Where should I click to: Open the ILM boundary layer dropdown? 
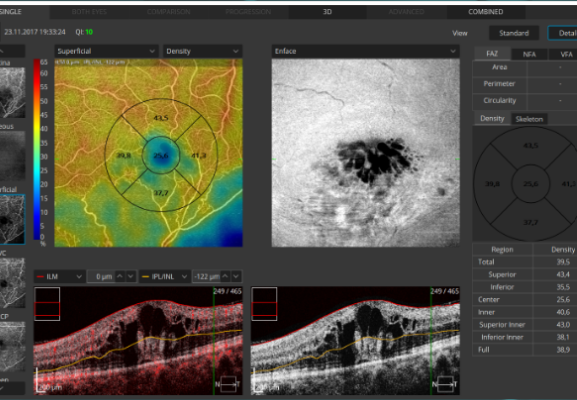[x=60, y=276]
